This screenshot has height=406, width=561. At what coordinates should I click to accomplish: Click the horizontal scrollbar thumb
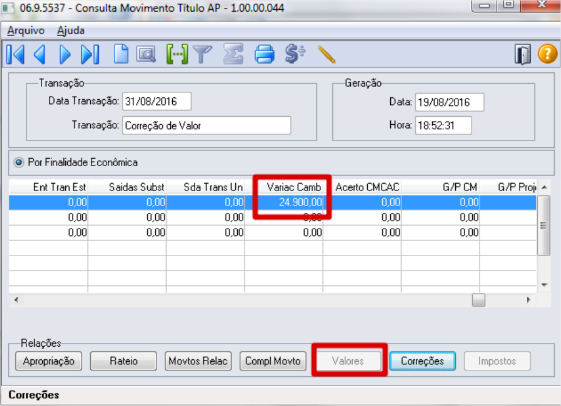478,300
